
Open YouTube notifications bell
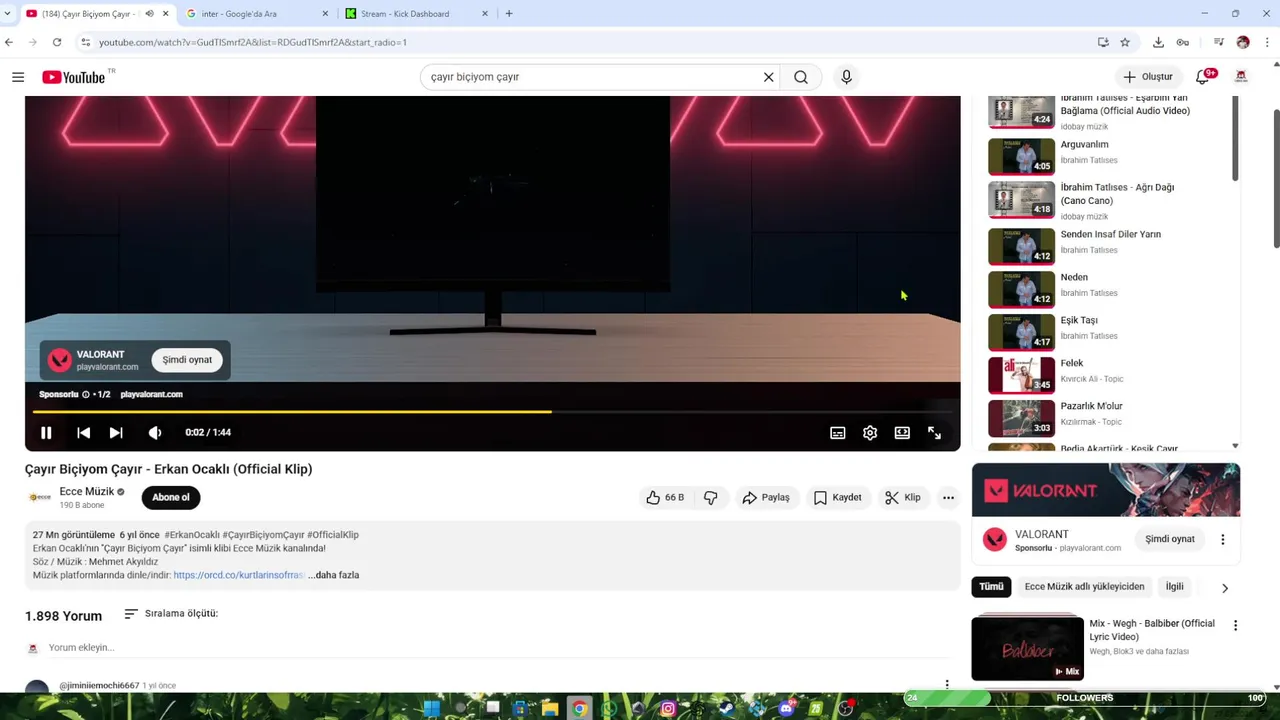click(1203, 77)
